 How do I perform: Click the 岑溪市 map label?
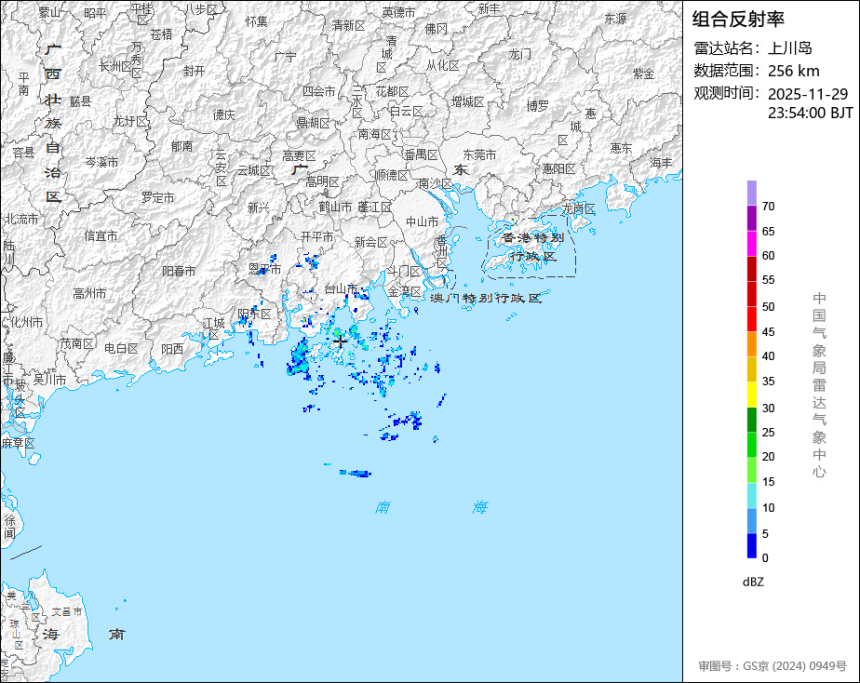click(x=101, y=162)
